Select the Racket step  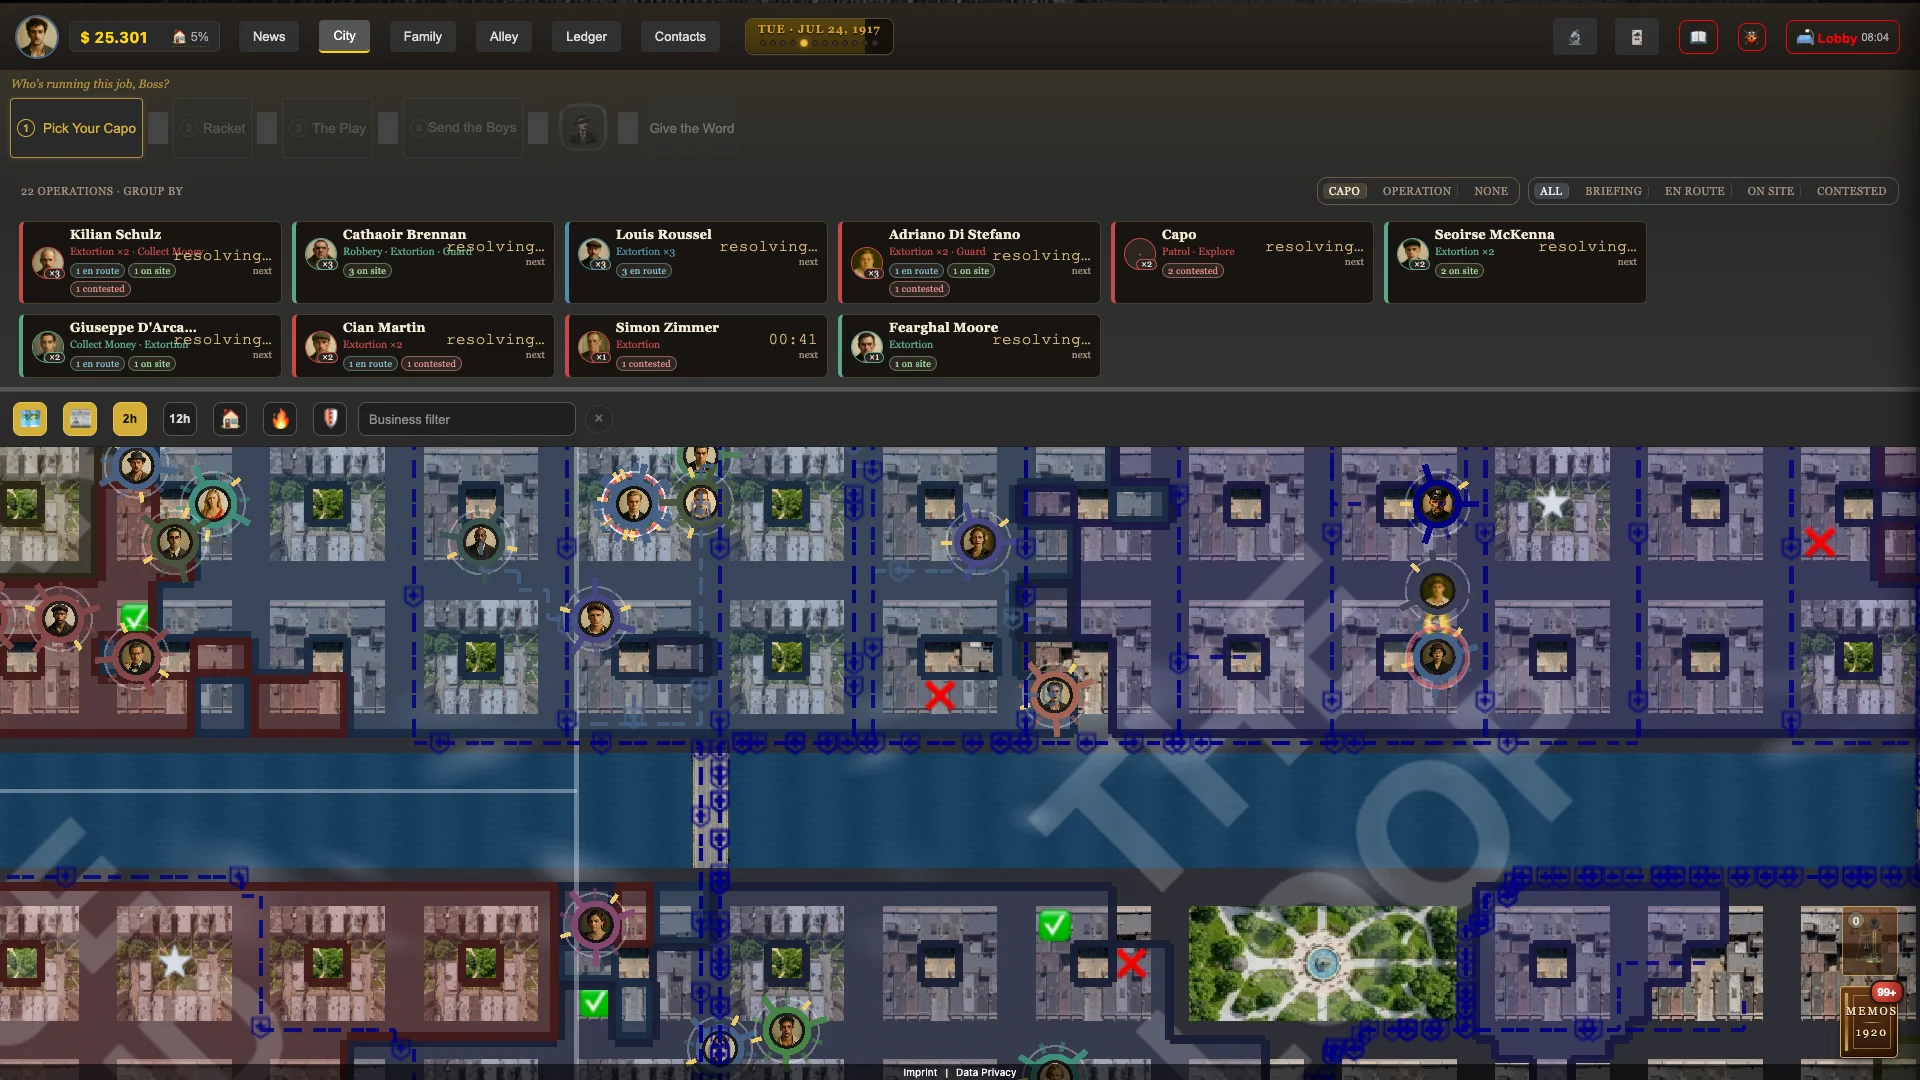pyautogui.click(x=213, y=128)
